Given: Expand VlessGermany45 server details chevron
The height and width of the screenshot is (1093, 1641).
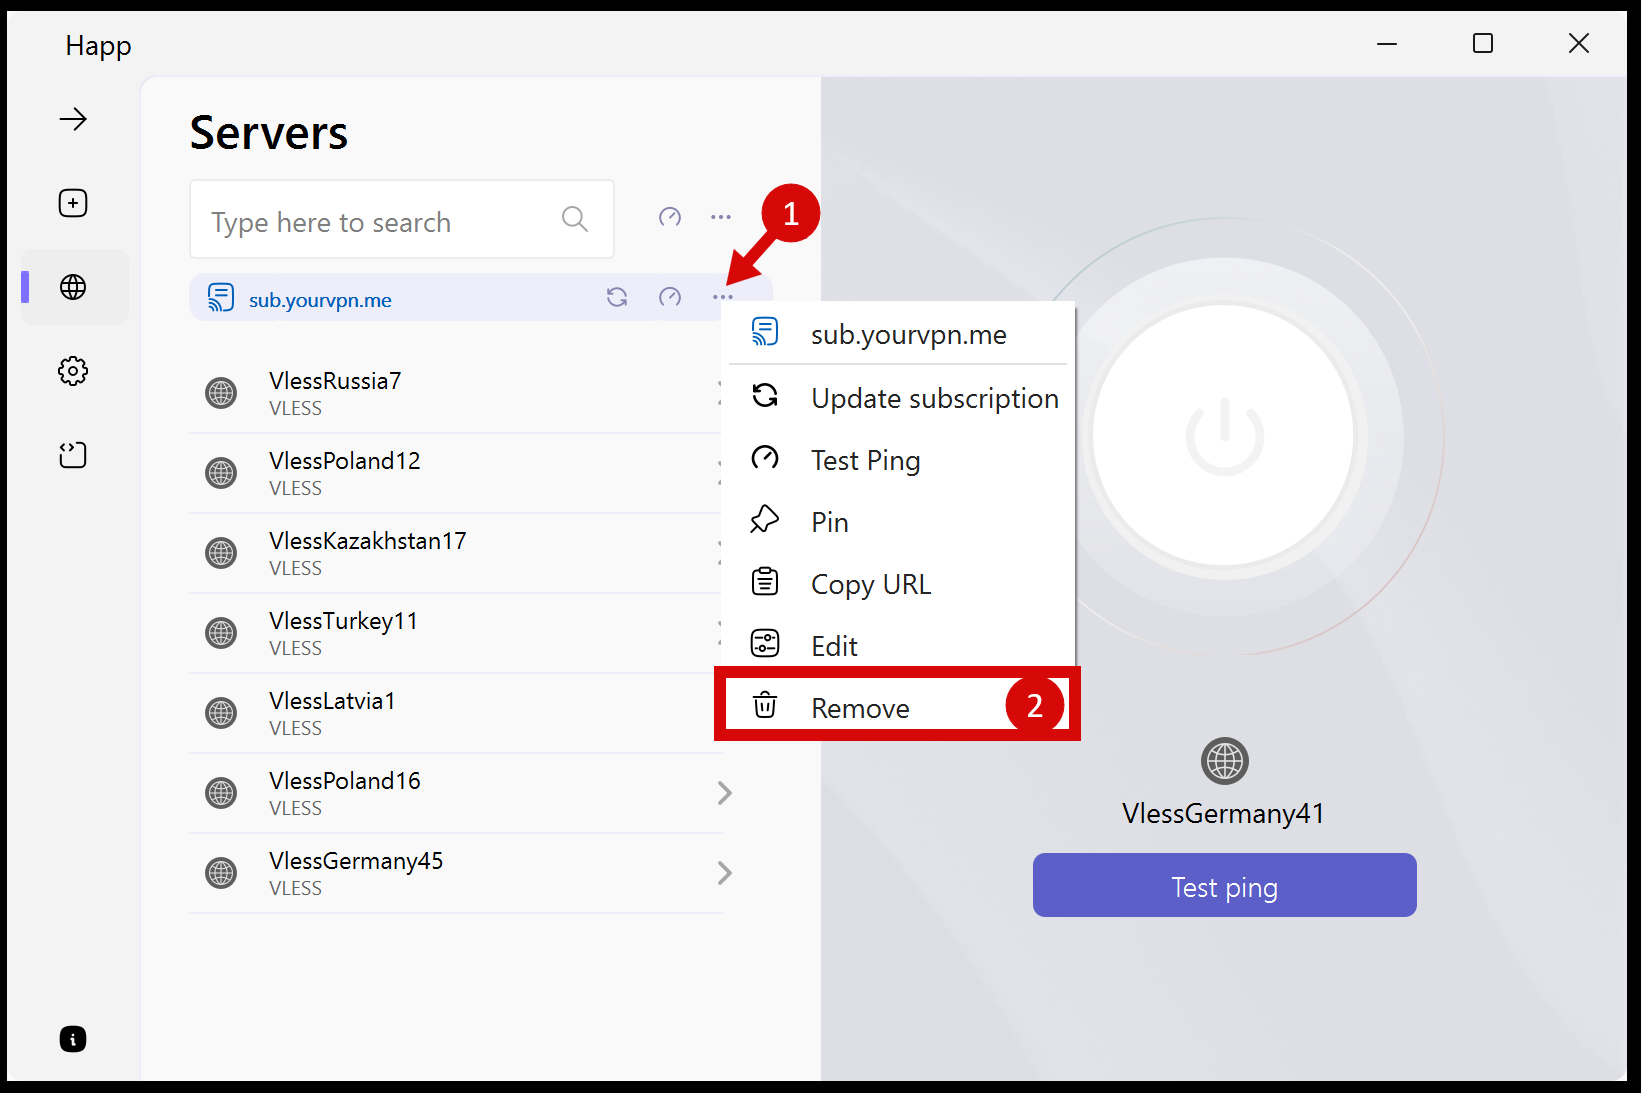Looking at the screenshot, I should [x=725, y=873].
